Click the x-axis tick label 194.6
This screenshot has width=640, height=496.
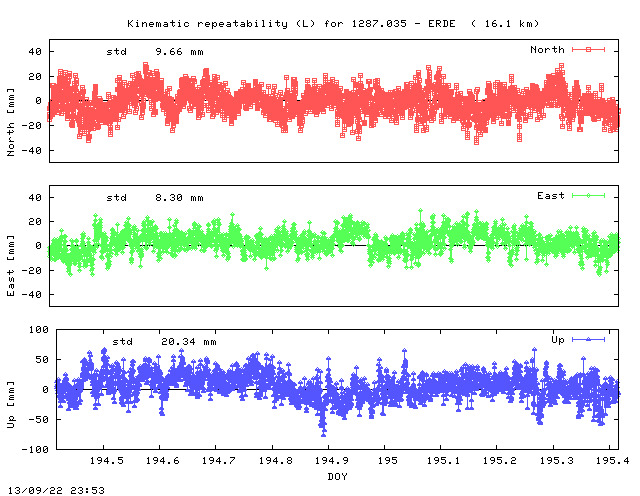tap(162, 461)
